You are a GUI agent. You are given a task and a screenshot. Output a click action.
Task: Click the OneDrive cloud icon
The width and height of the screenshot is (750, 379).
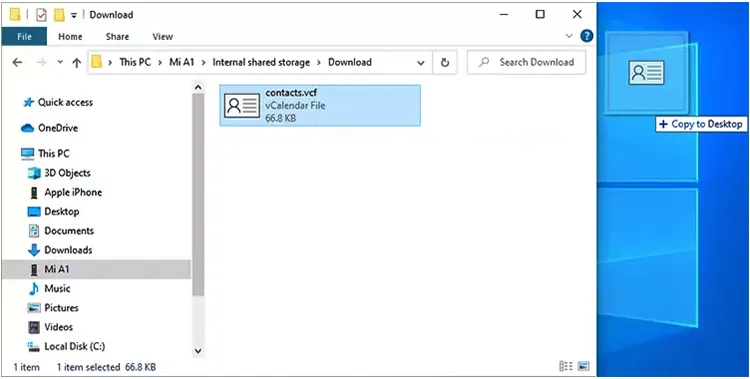point(28,128)
